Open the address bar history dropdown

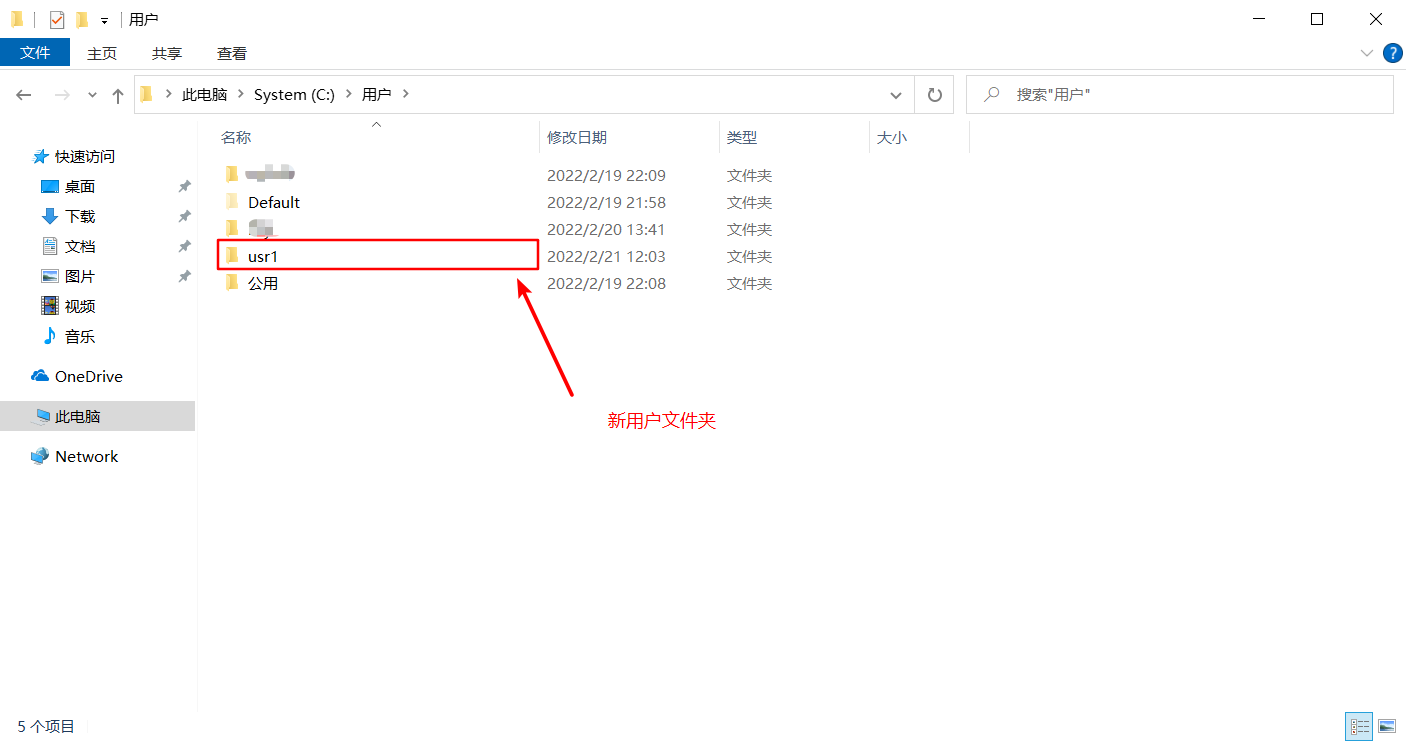point(896,95)
